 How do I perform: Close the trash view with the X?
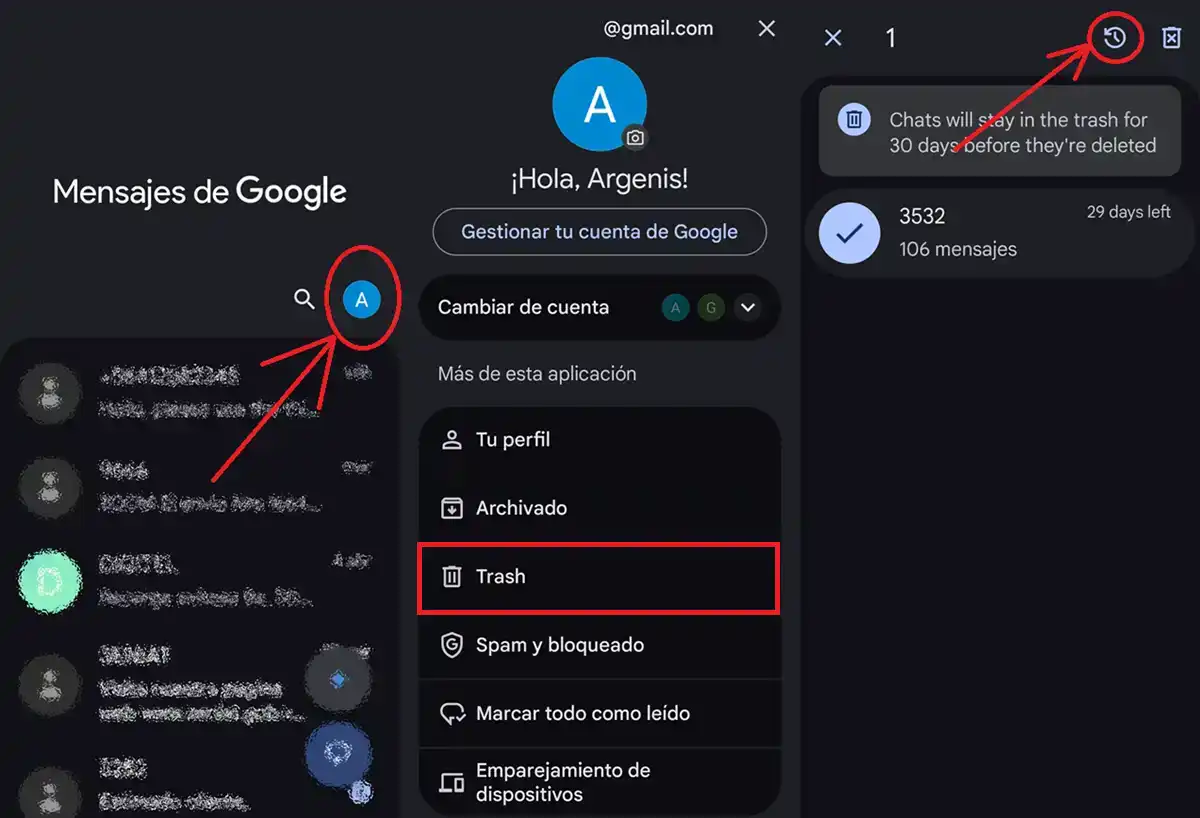tap(833, 37)
